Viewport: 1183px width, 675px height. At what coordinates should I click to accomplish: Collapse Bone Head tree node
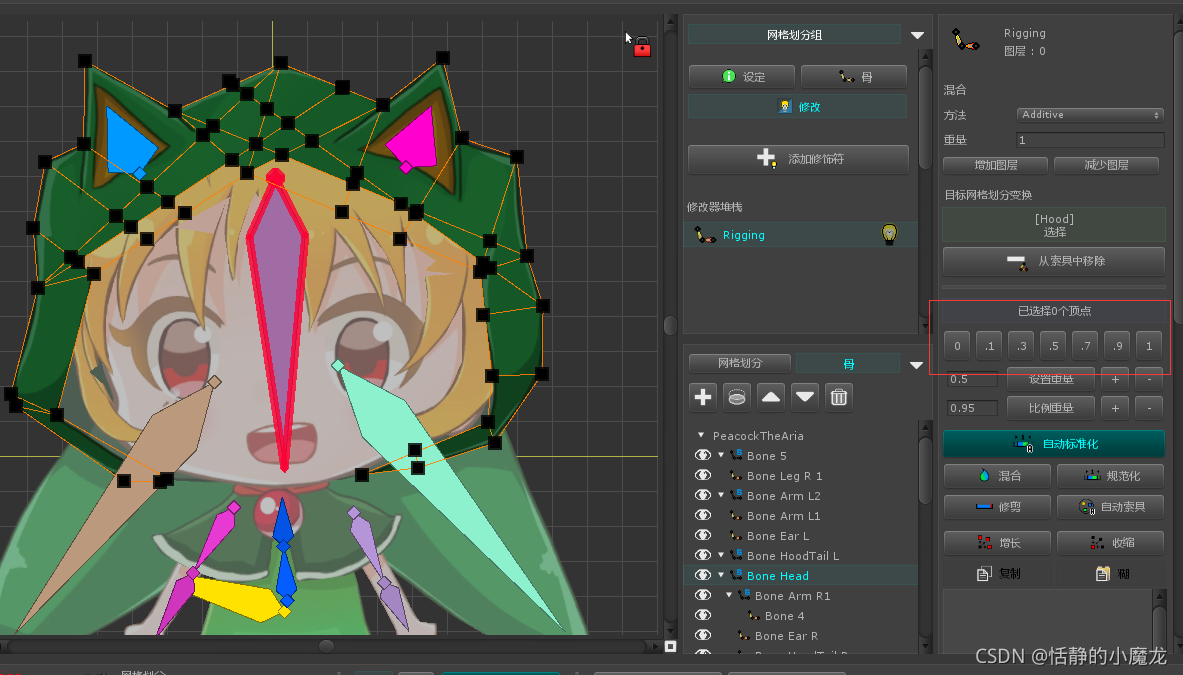tap(721, 575)
